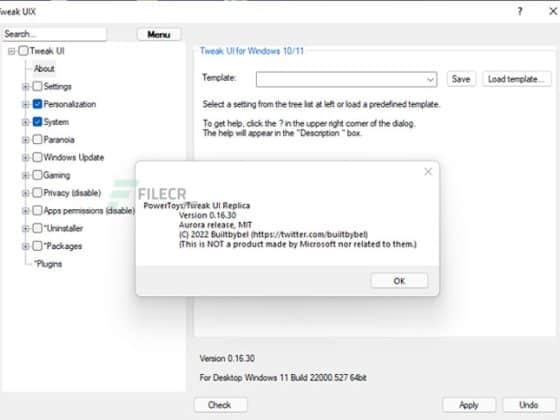Click the Check button

(x=220, y=405)
